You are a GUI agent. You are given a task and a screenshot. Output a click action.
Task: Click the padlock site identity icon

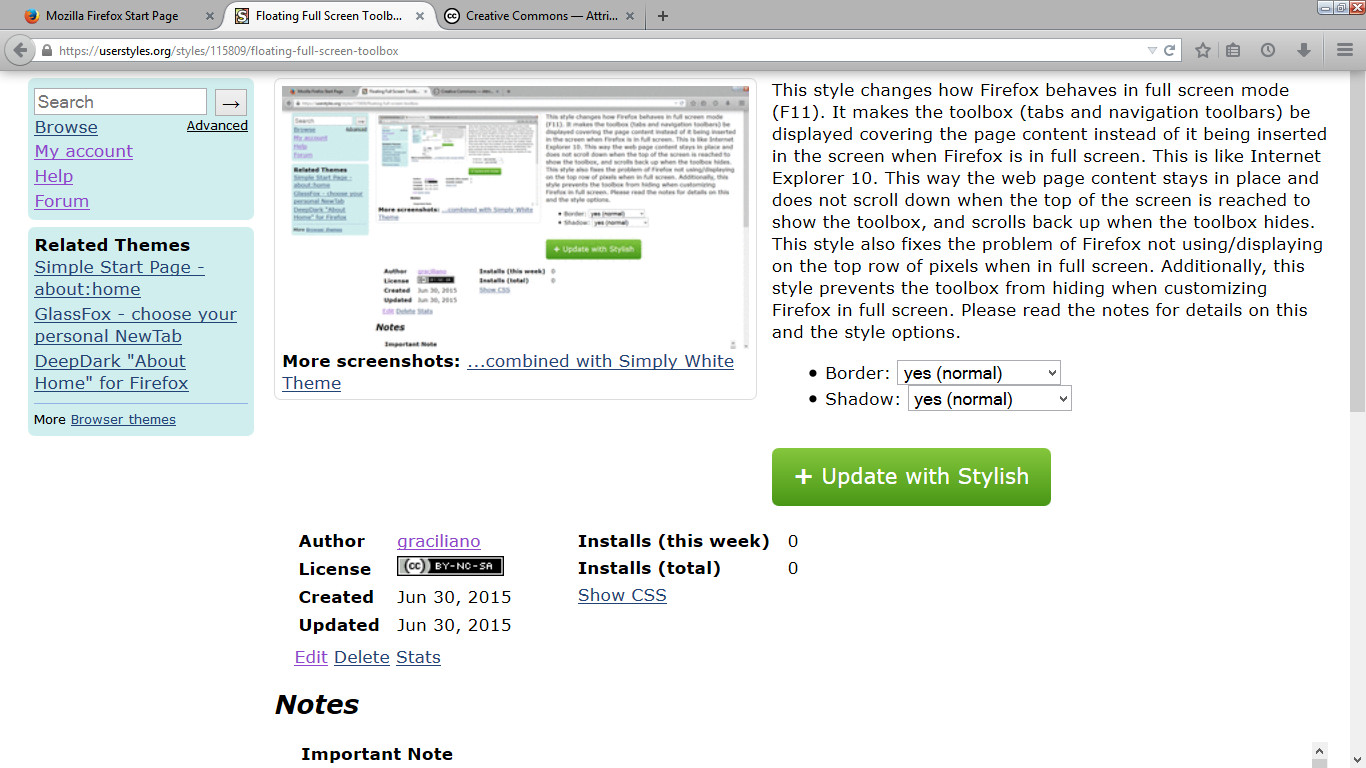[x=46, y=51]
